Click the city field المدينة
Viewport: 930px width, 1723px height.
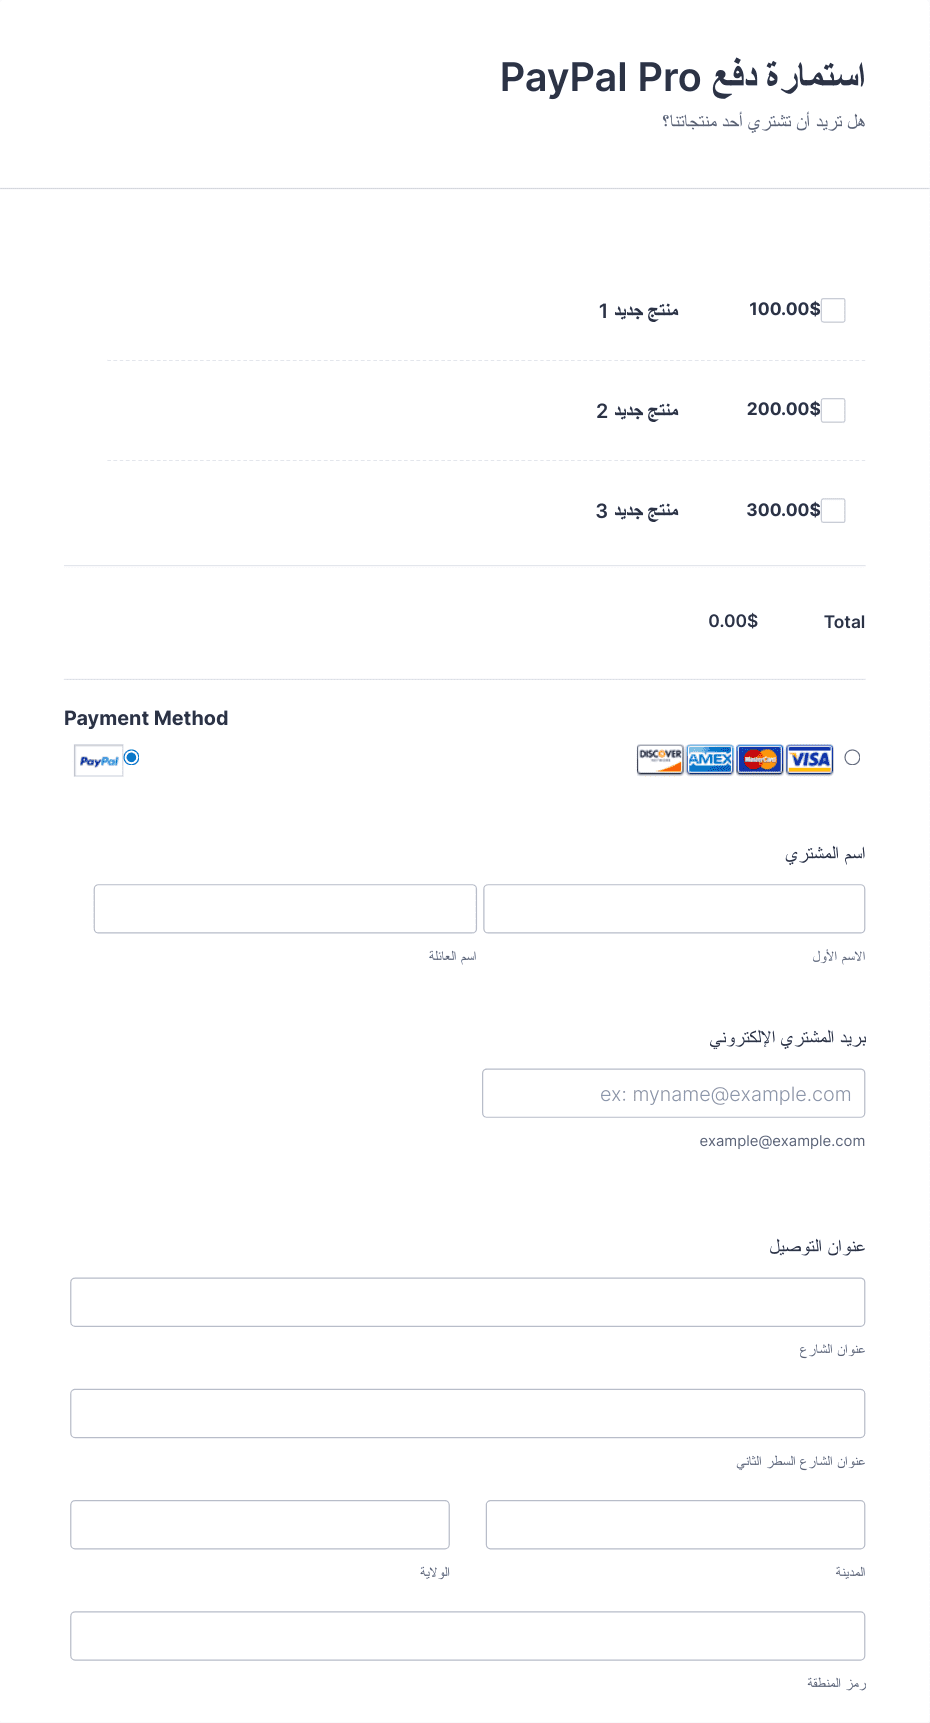pyautogui.click(x=676, y=1524)
